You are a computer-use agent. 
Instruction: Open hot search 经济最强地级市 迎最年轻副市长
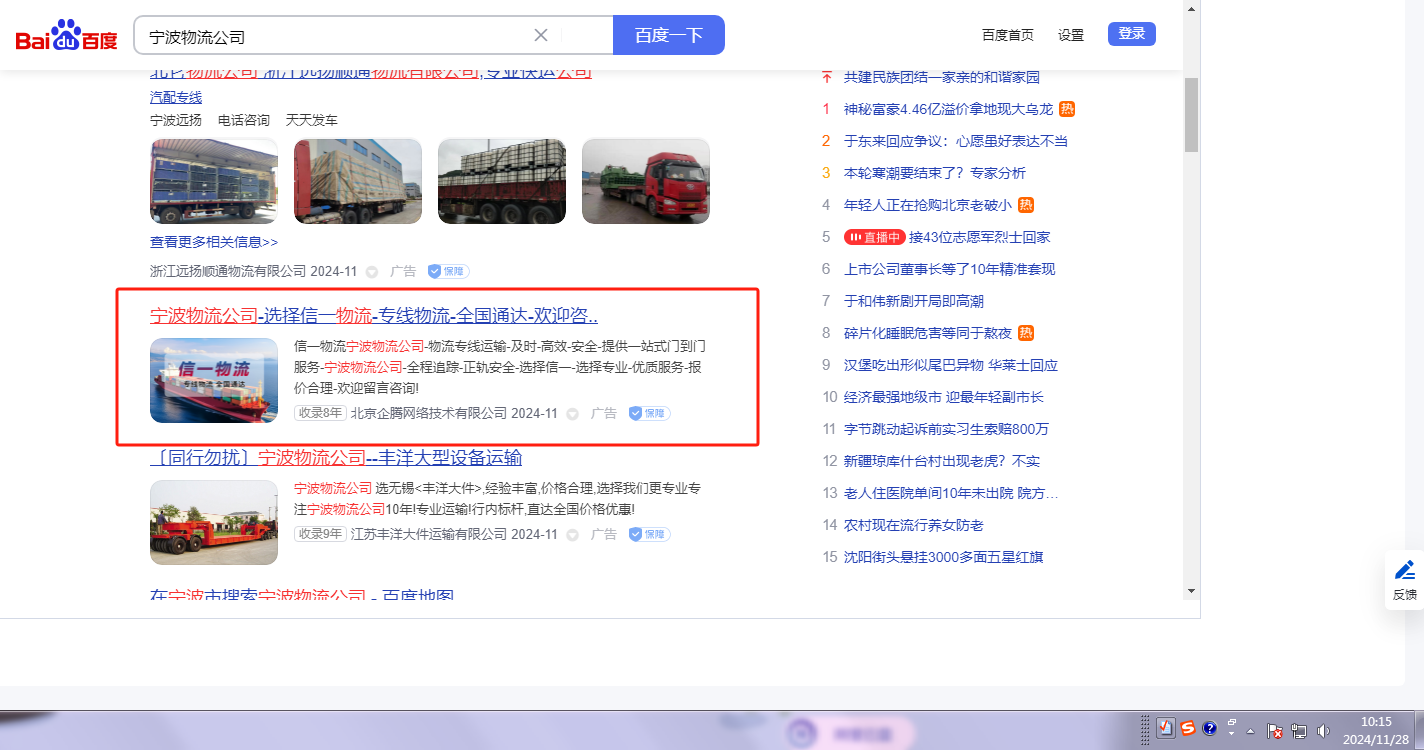[944, 397]
